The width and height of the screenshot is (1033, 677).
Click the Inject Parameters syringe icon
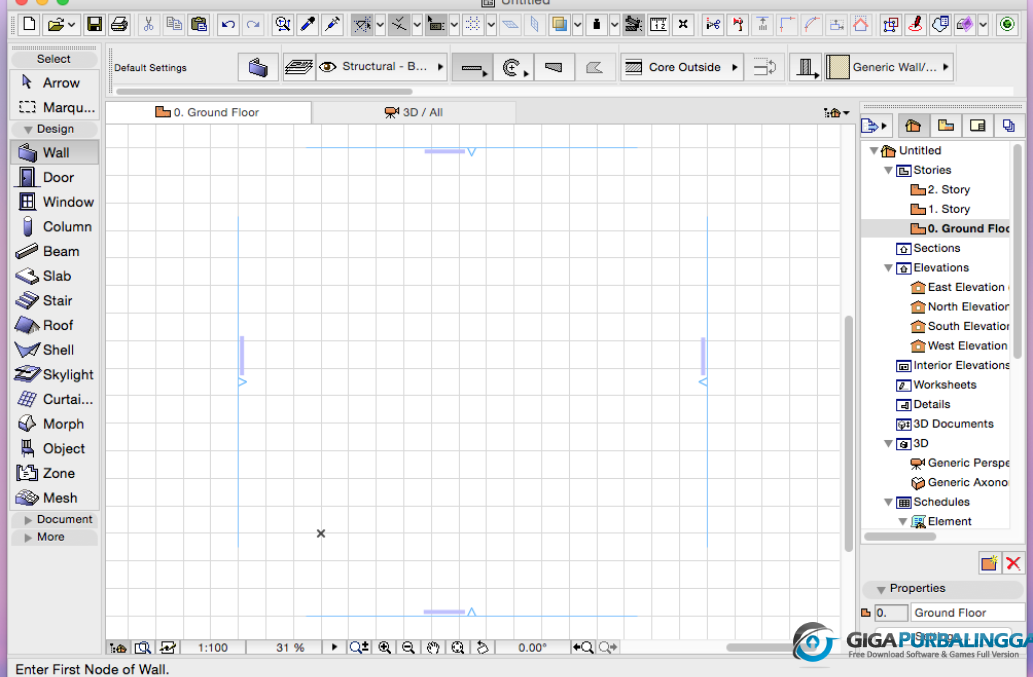click(x=332, y=25)
